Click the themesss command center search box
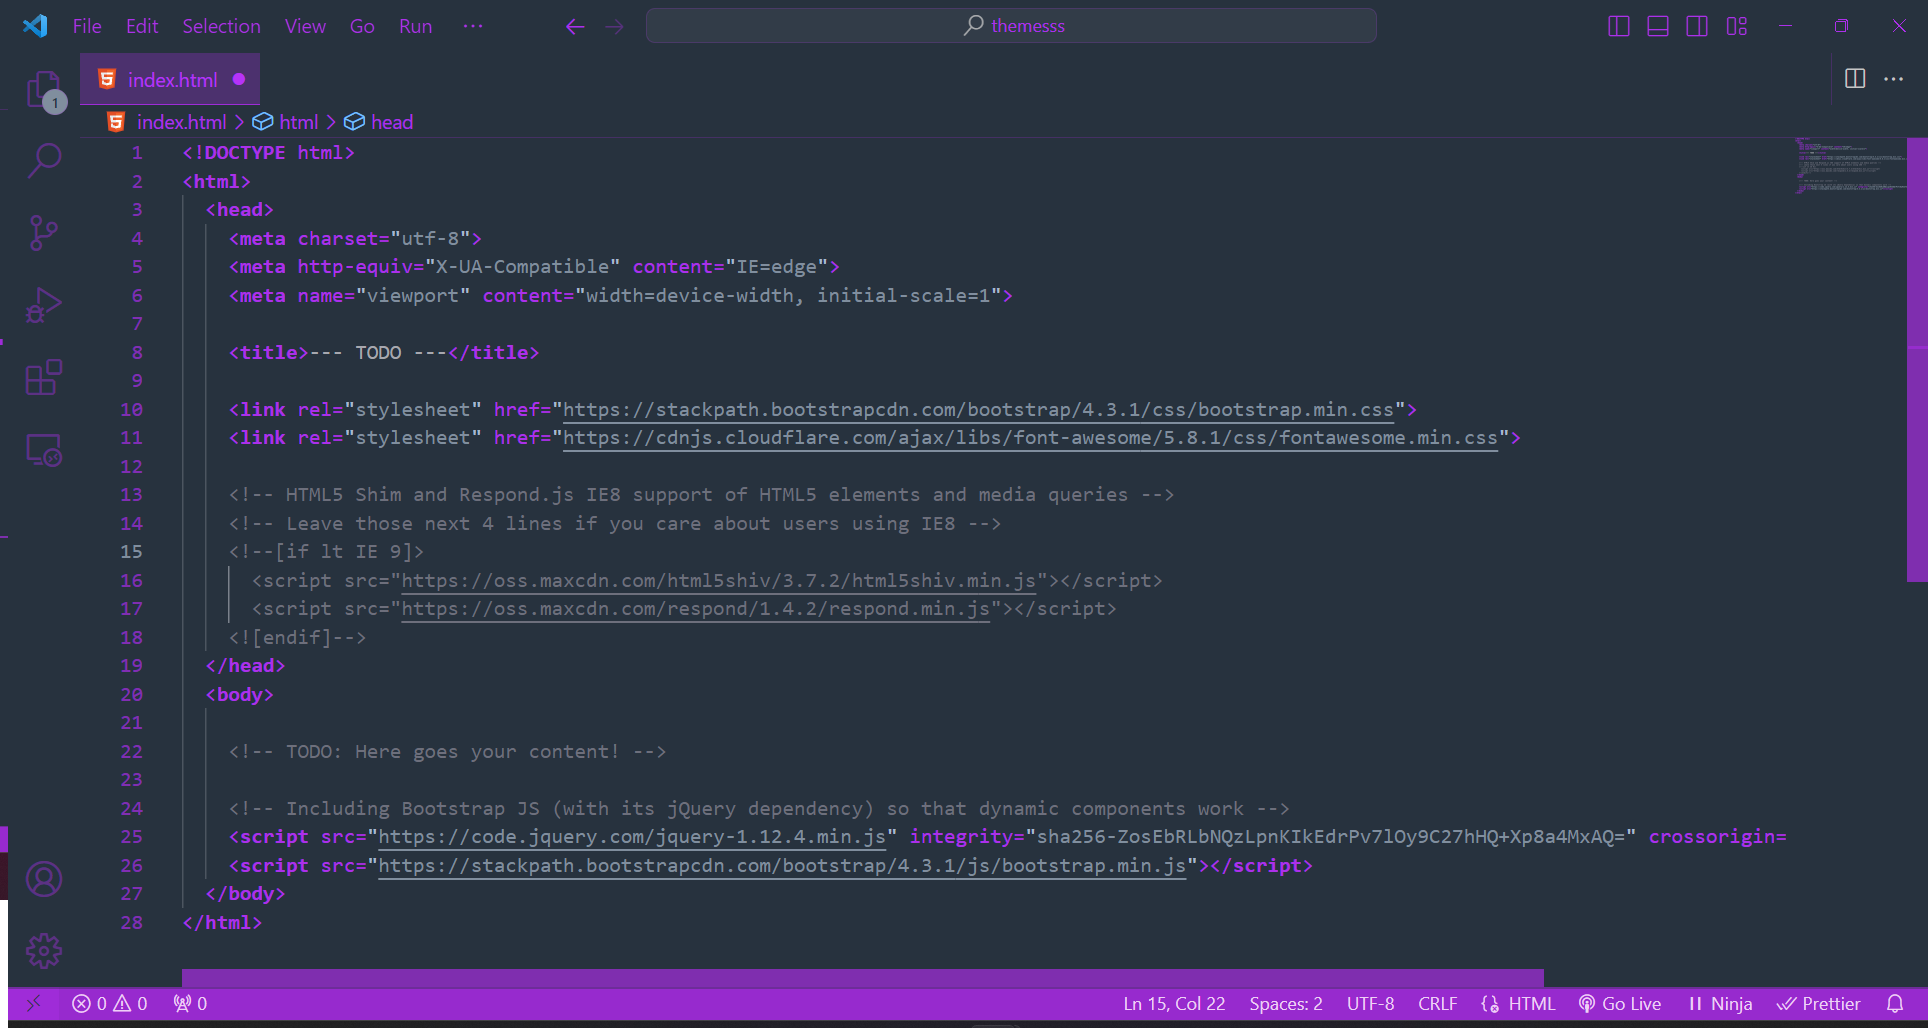 1011,26
